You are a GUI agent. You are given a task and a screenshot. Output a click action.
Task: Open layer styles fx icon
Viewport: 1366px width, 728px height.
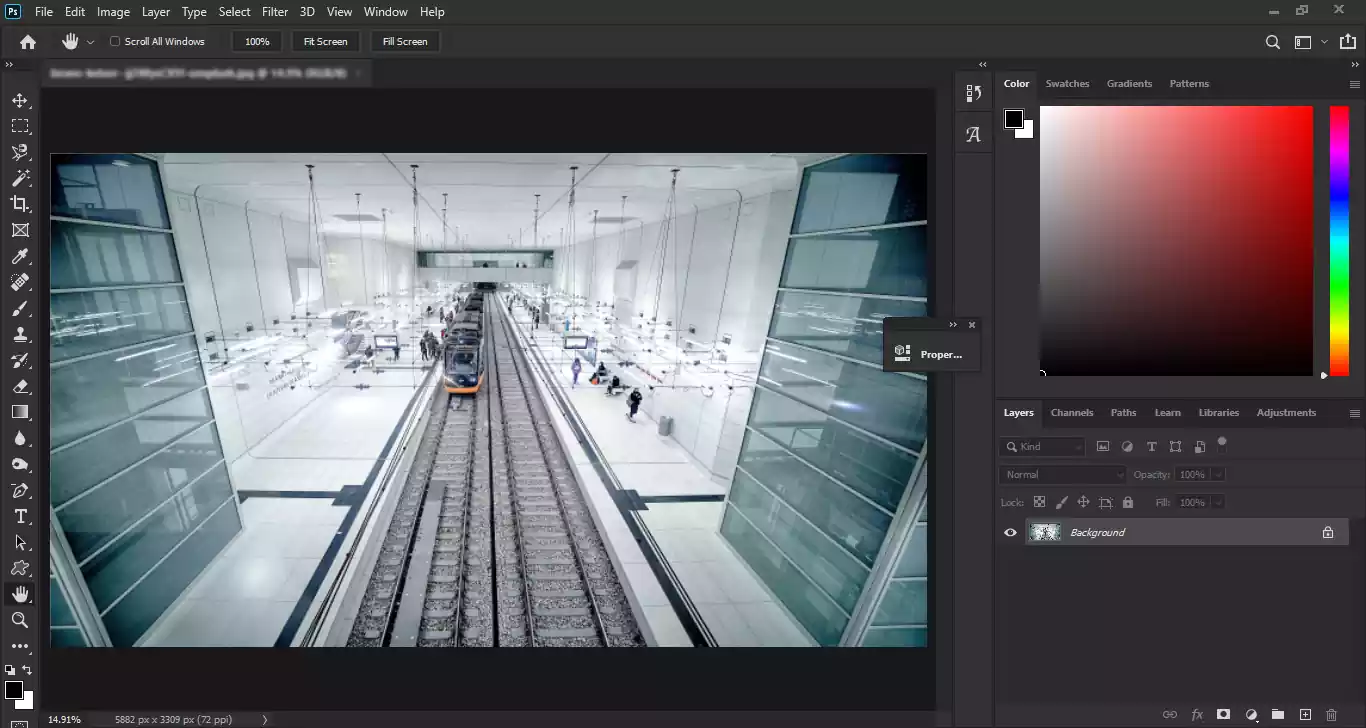pyautogui.click(x=1197, y=714)
